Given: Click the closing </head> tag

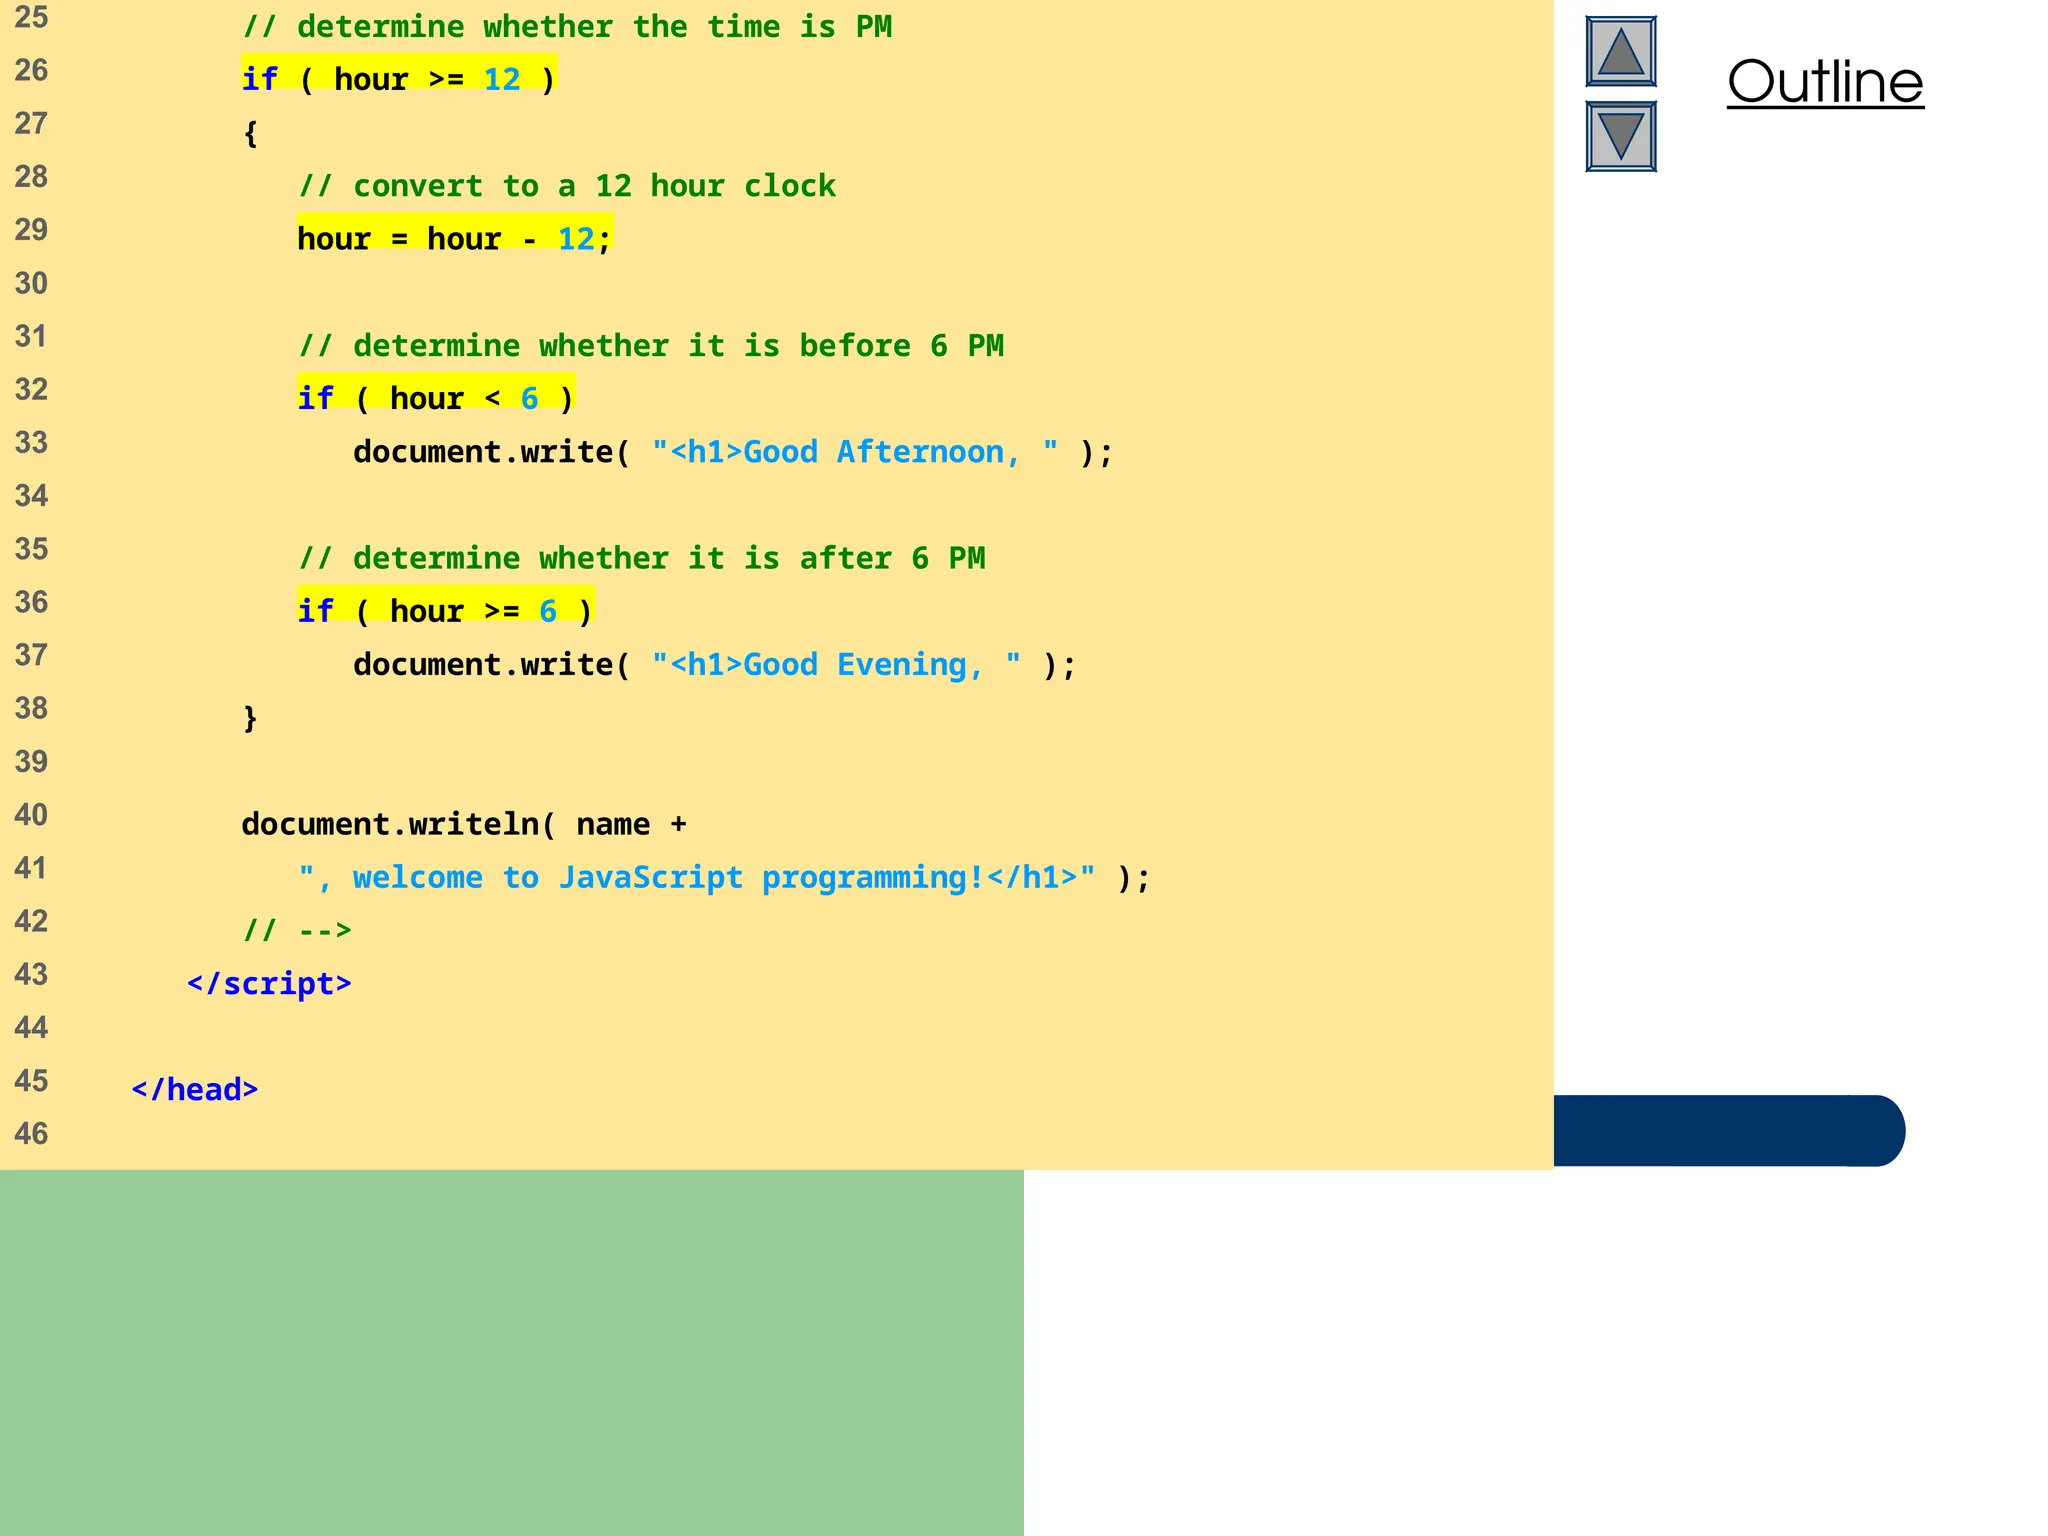Looking at the screenshot, I should coord(195,1090).
